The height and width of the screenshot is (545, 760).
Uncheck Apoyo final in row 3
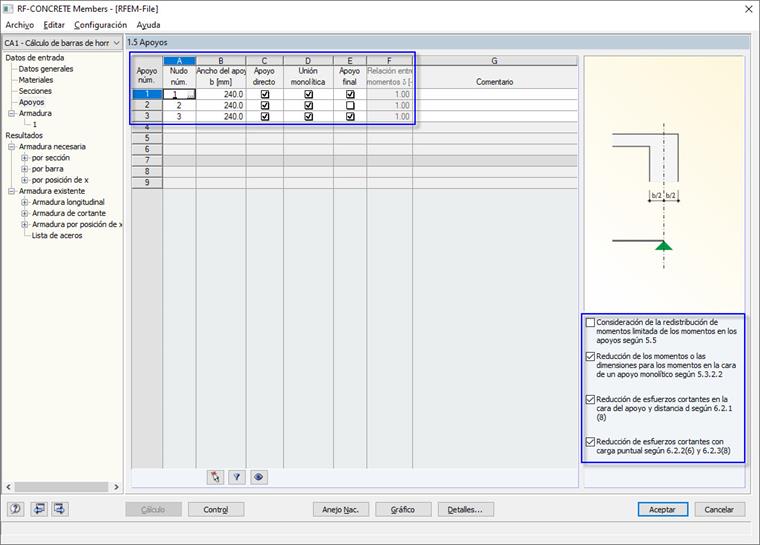[350, 116]
